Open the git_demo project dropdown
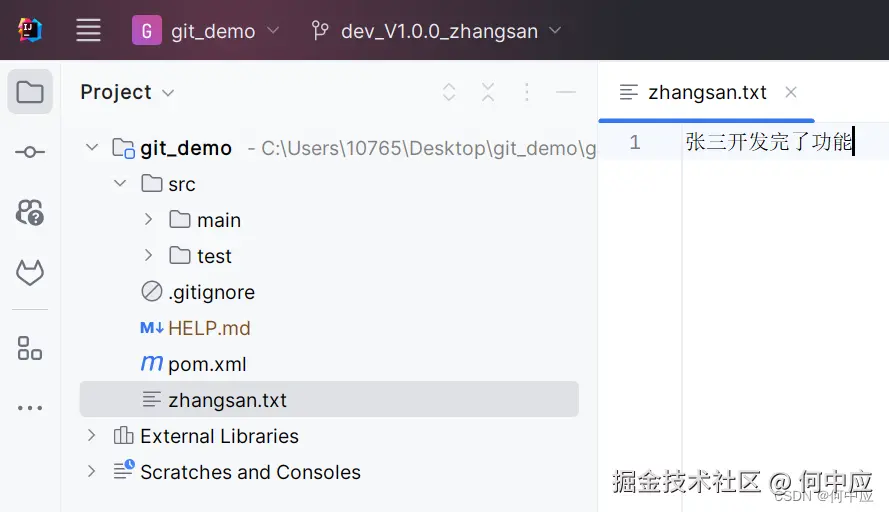This screenshot has height=512, width=889. click(x=207, y=31)
